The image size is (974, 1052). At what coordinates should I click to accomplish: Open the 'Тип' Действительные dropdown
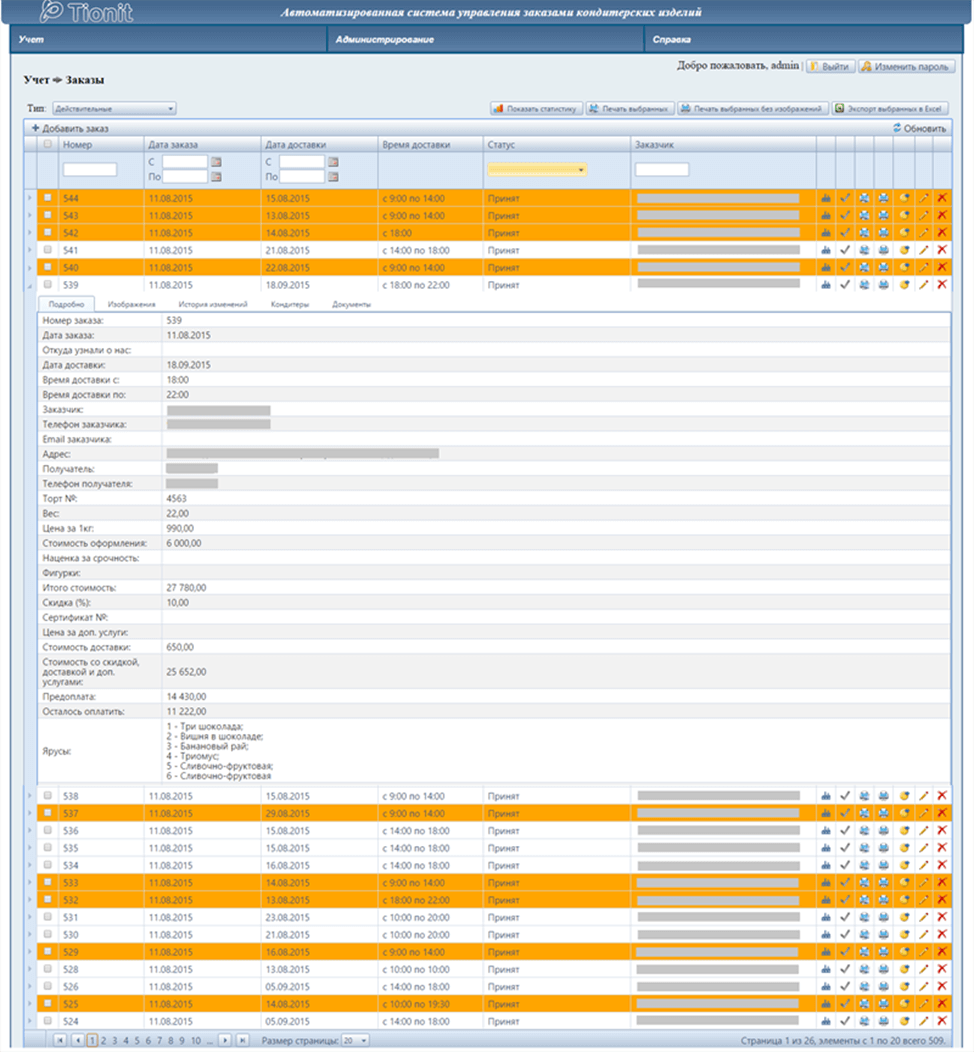point(114,109)
